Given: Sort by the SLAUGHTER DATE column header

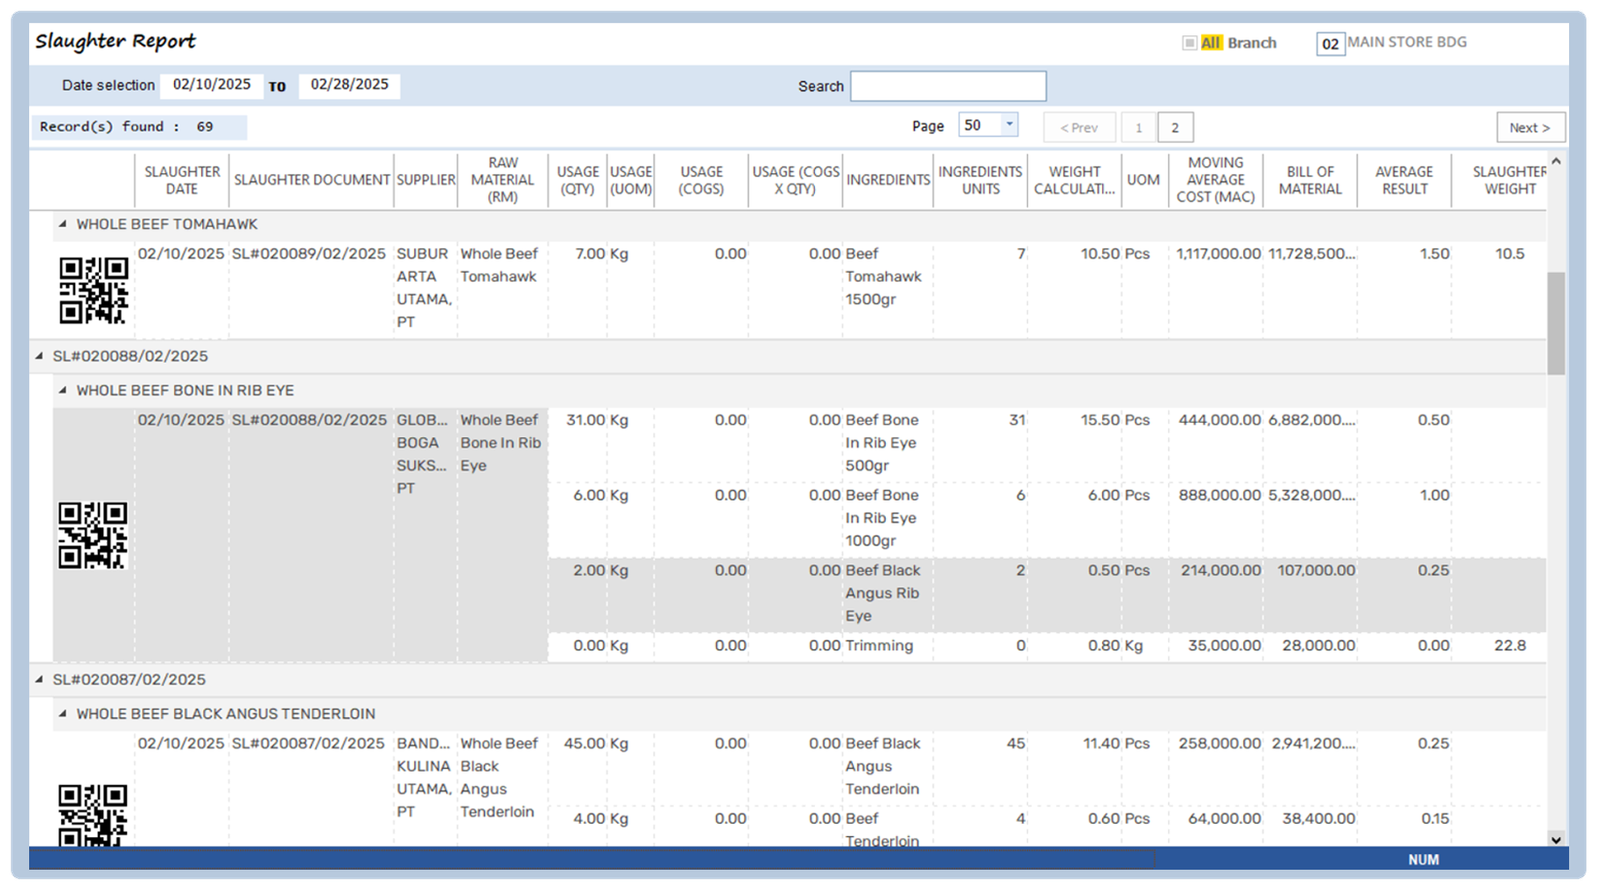Looking at the screenshot, I should (182, 180).
